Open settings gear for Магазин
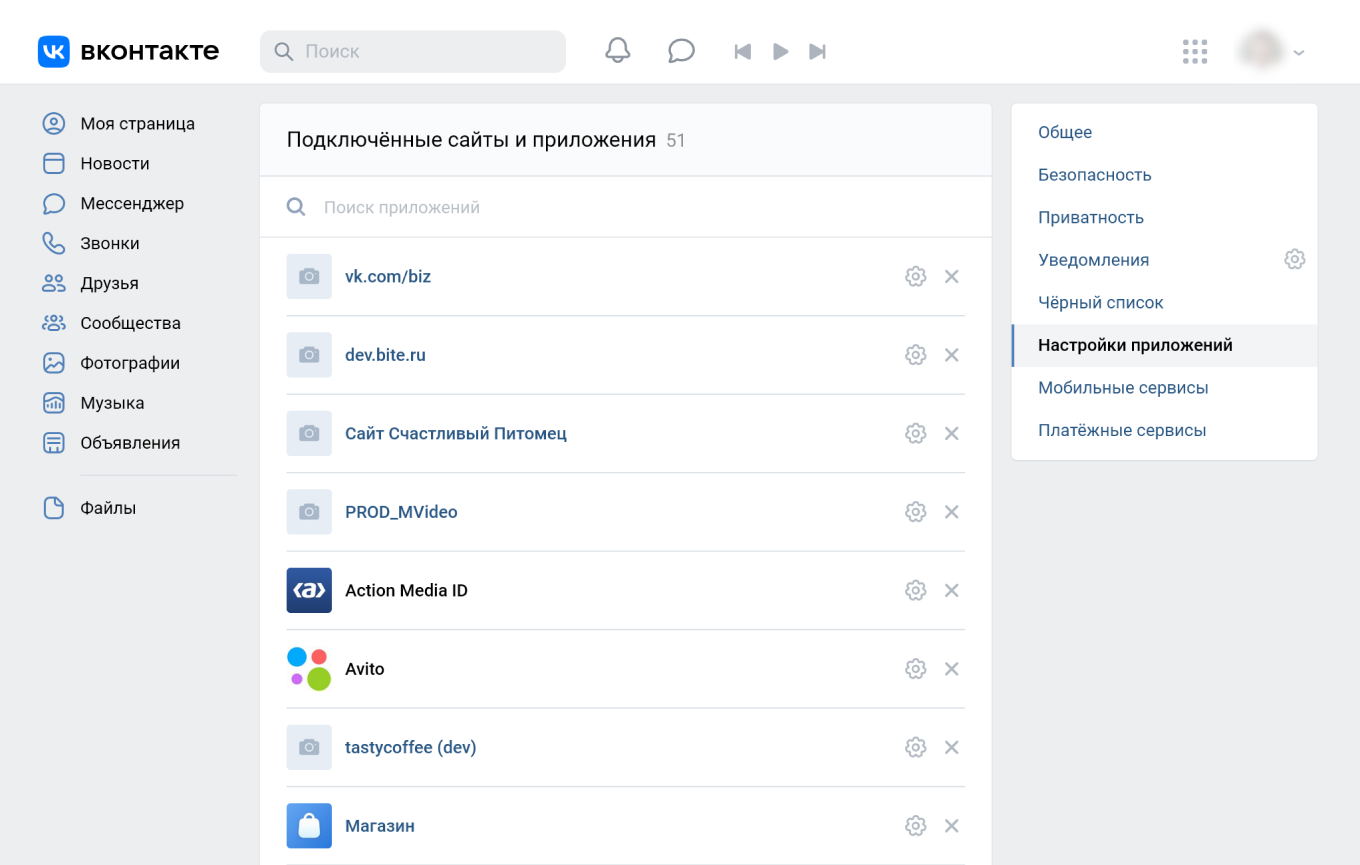This screenshot has width=1360, height=865. [x=915, y=826]
